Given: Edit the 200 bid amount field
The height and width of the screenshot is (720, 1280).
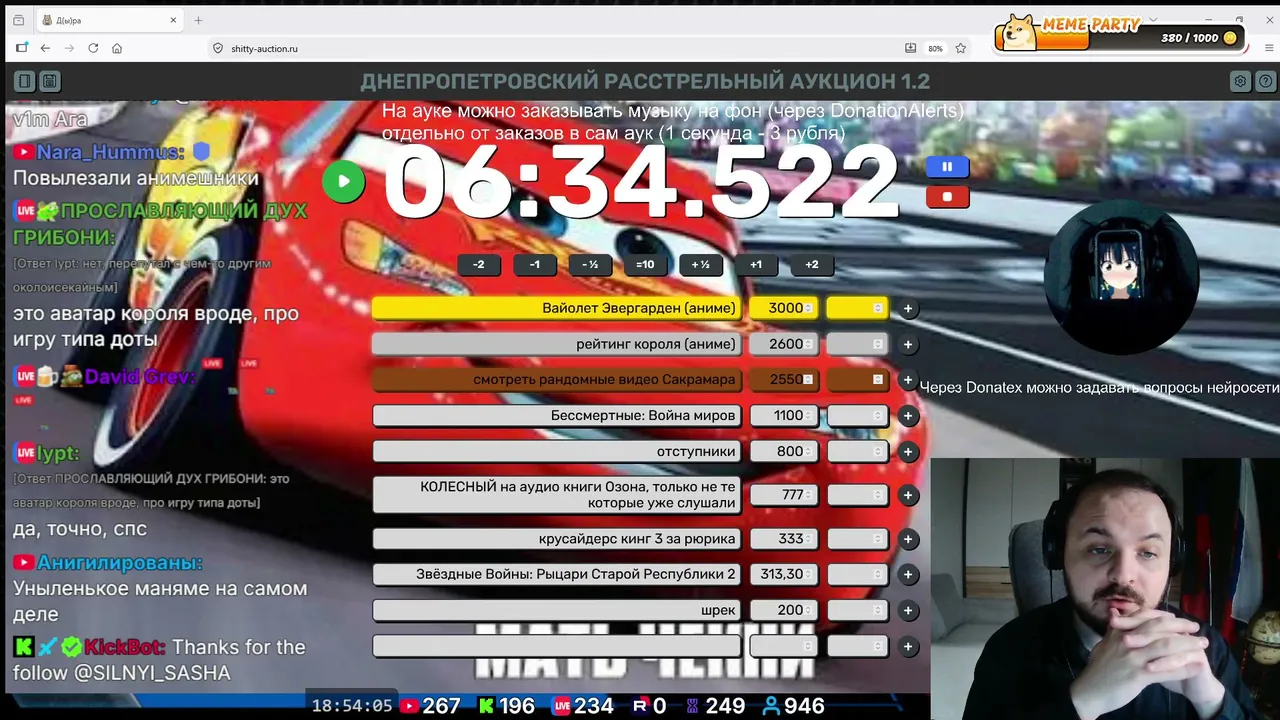Looking at the screenshot, I should [784, 611].
